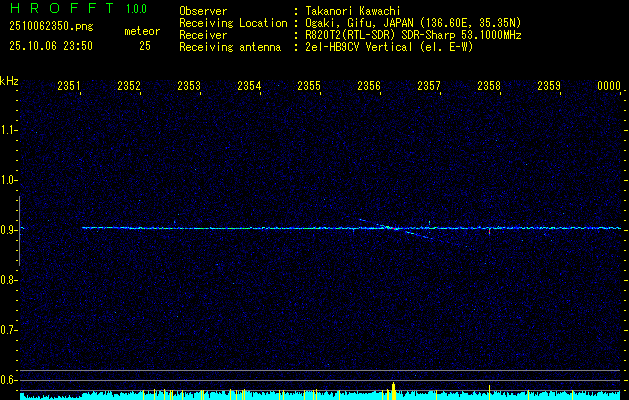Screen dimensions: 629x400
Task: Click the HROFFT program title
Action: [x=62, y=8]
